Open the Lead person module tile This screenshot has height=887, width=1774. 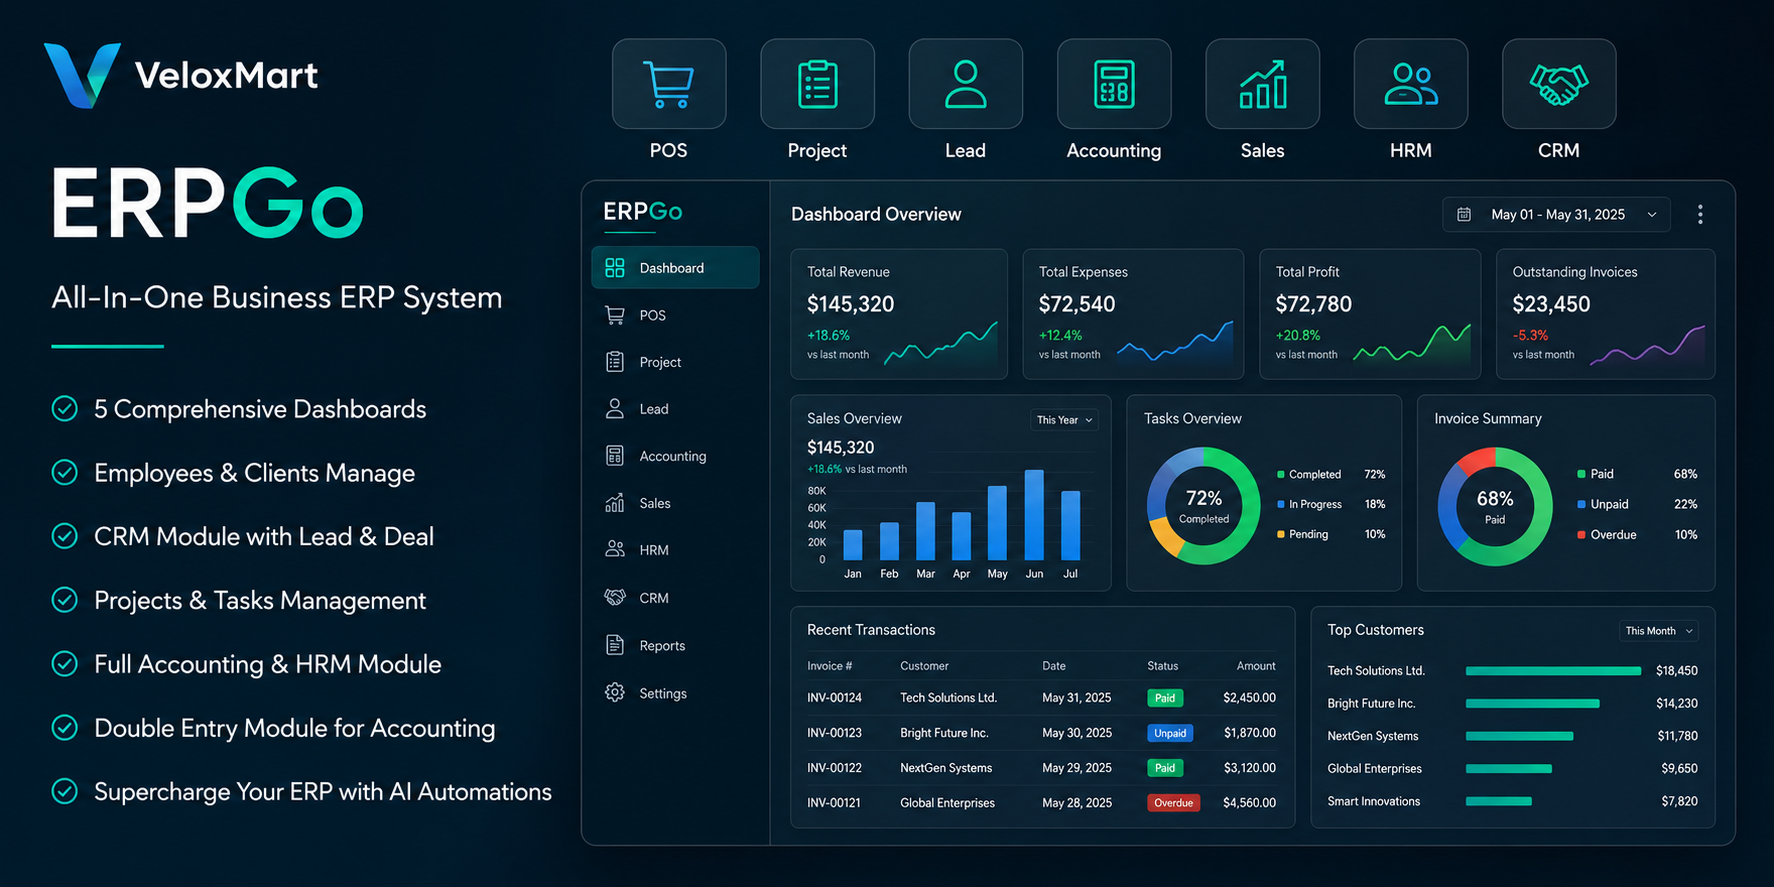click(965, 84)
